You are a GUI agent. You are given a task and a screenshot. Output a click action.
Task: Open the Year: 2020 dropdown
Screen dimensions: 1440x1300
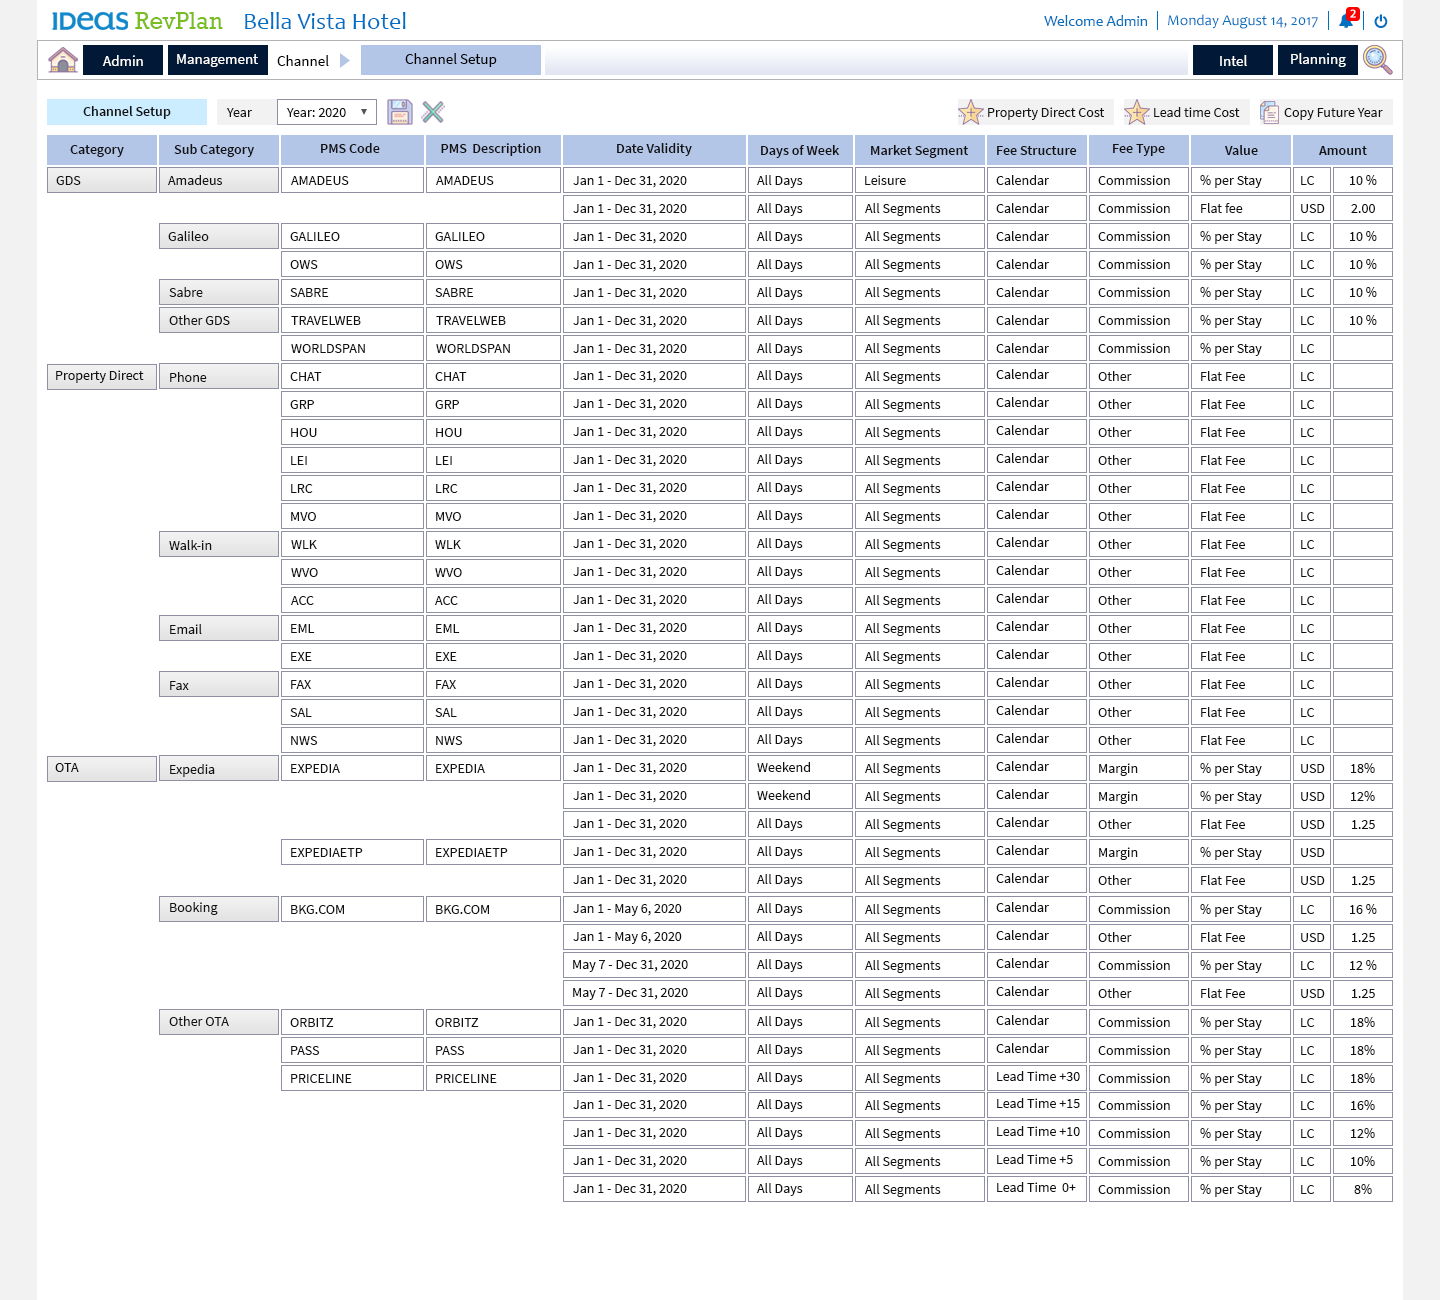tap(327, 112)
